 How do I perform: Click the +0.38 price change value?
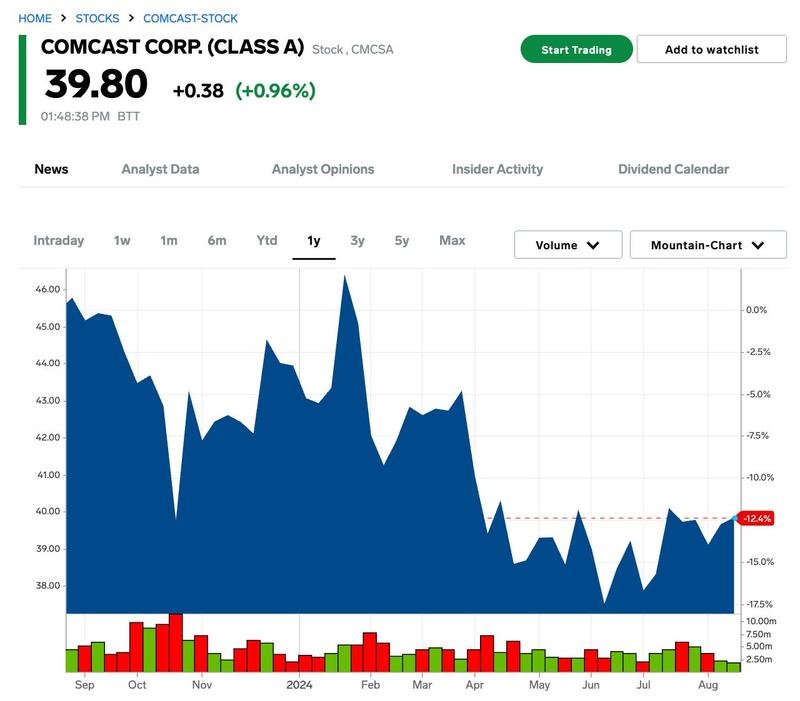[x=198, y=91]
